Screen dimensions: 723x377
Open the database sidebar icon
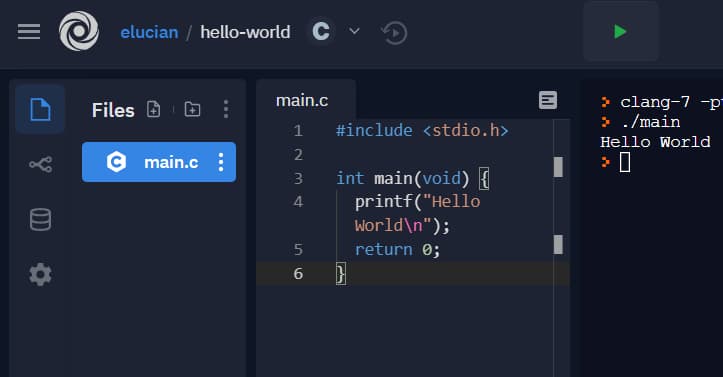pos(41,219)
